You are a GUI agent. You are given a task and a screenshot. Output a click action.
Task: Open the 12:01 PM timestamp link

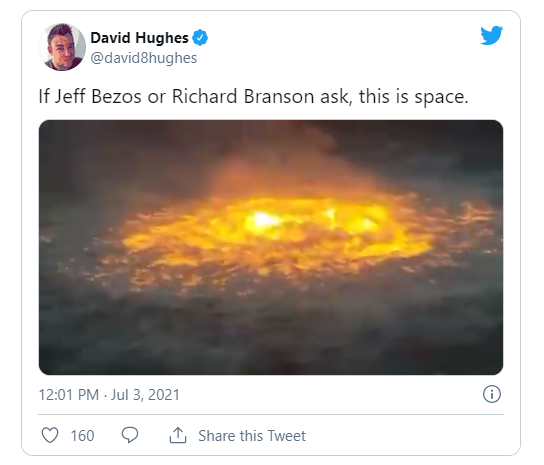(69, 395)
